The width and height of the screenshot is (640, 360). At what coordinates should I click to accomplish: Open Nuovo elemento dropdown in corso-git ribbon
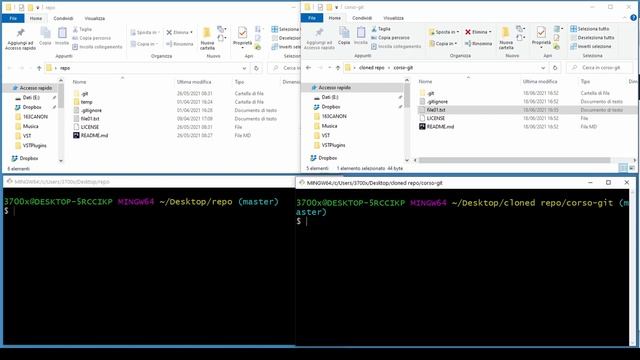tap(520, 29)
